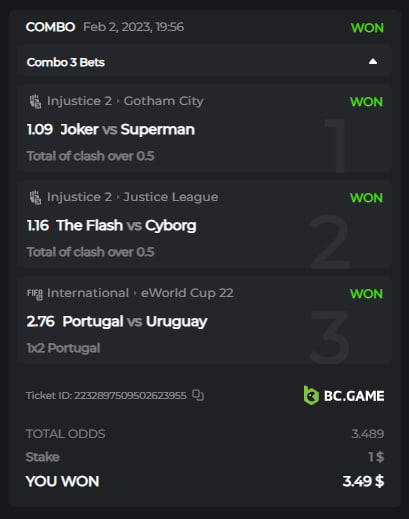
Task: Click the Injustice 2 Gotham City icon
Action: [35, 101]
